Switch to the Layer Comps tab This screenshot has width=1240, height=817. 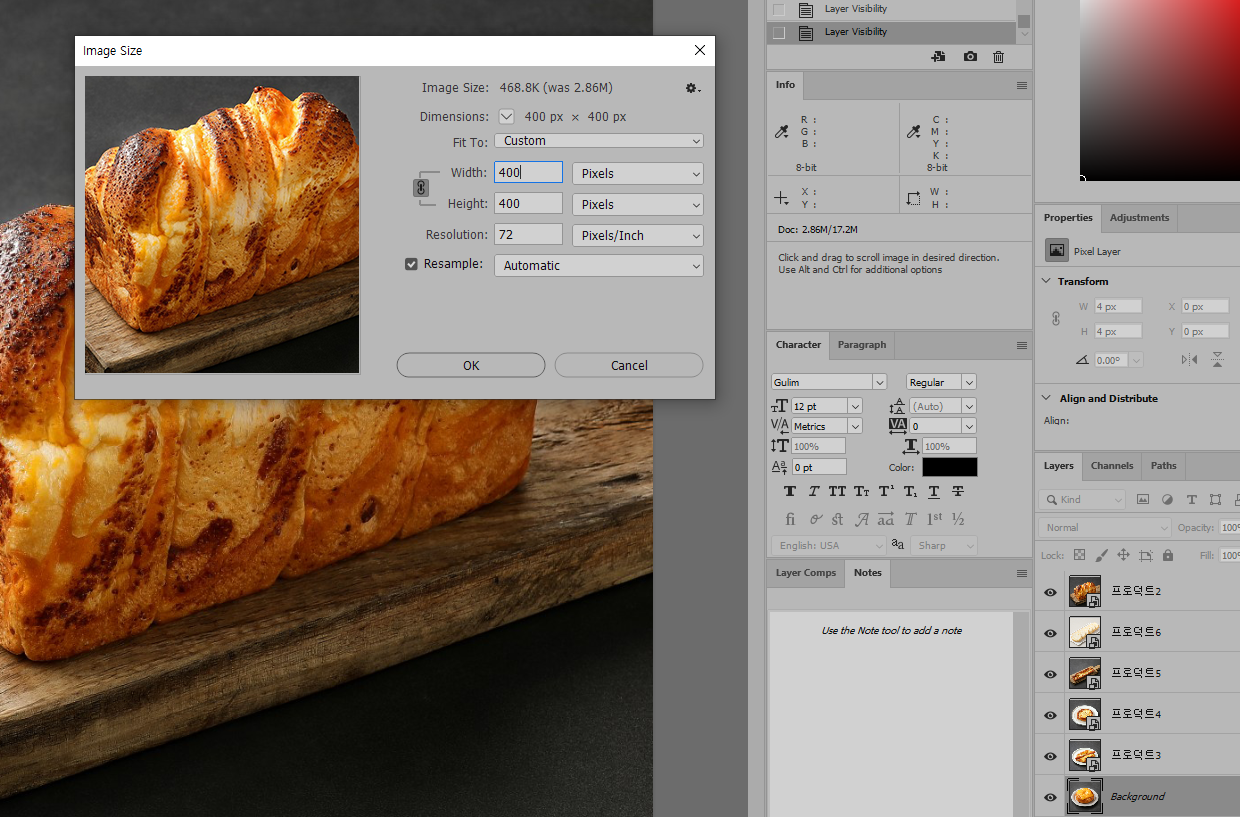806,573
